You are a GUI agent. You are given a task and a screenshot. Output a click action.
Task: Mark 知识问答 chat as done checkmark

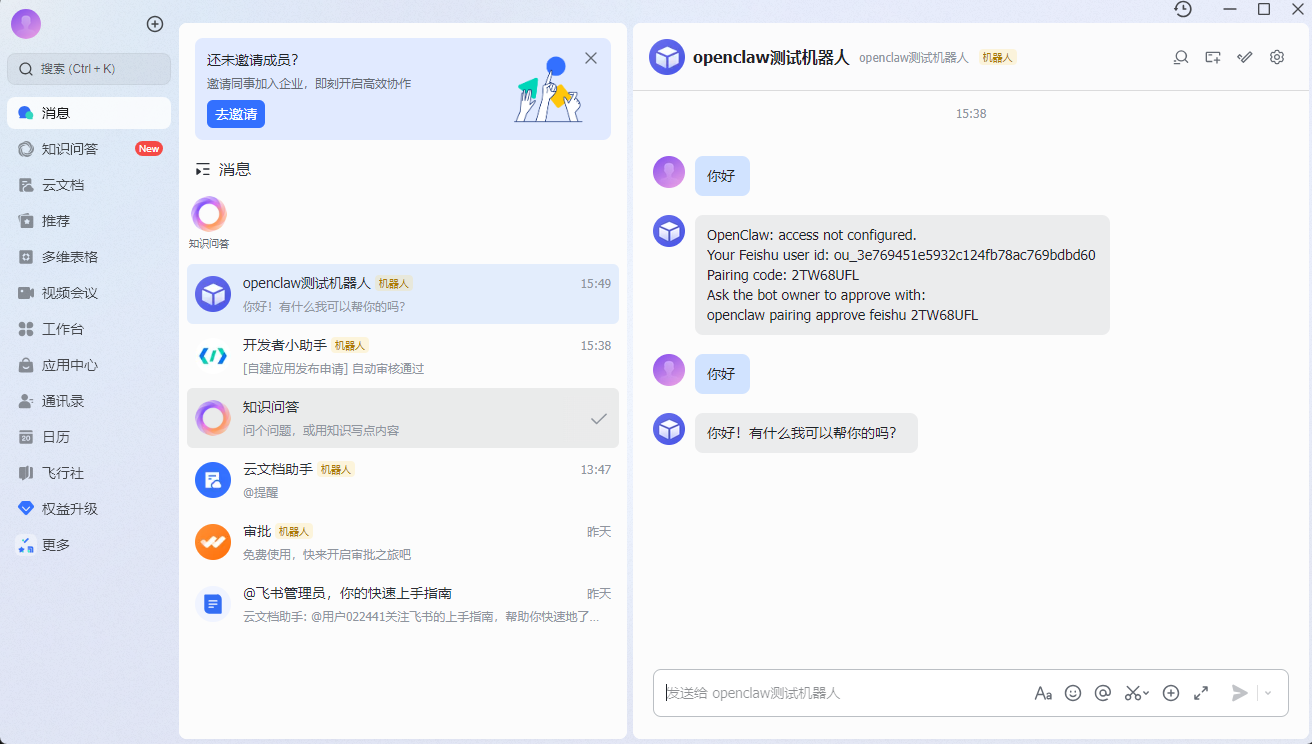click(x=599, y=419)
